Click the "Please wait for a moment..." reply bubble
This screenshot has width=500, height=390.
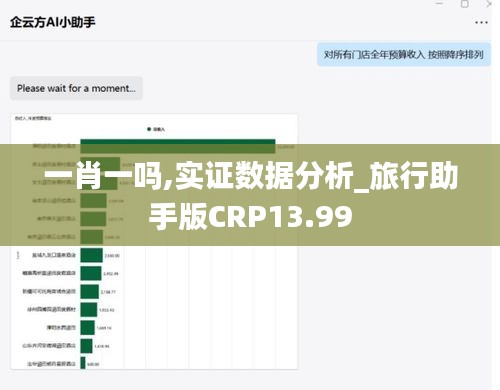pos(76,88)
